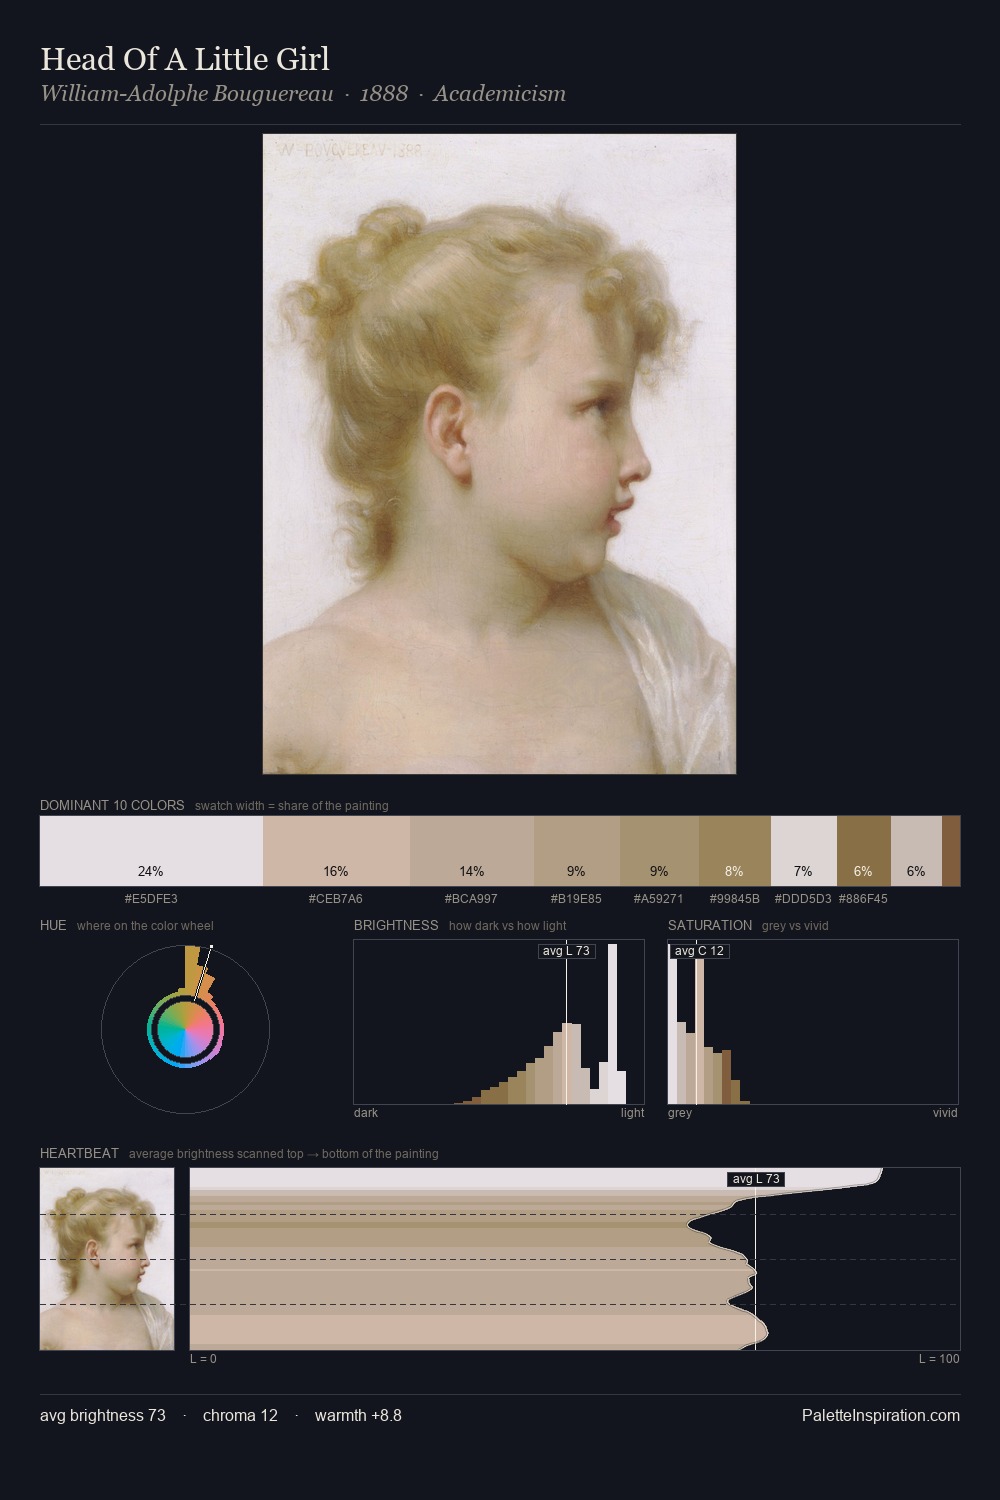
Task: Click the hex label '#BCA997'
Action: [471, 899]
